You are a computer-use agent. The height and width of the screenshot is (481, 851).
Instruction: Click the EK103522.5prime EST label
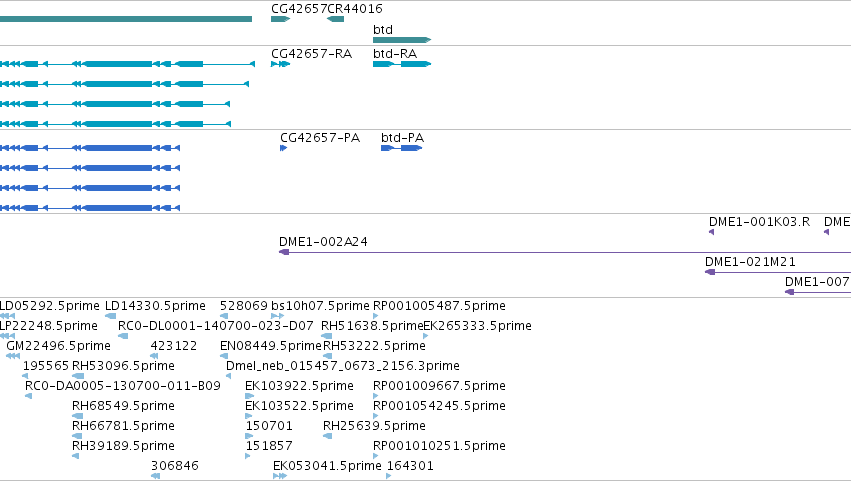click(x=299, y=407)
